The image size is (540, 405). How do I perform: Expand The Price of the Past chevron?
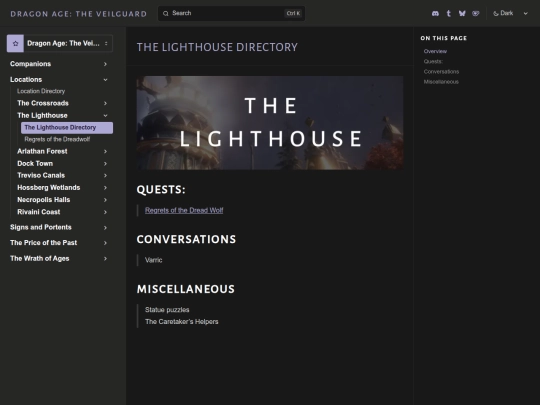105,243
